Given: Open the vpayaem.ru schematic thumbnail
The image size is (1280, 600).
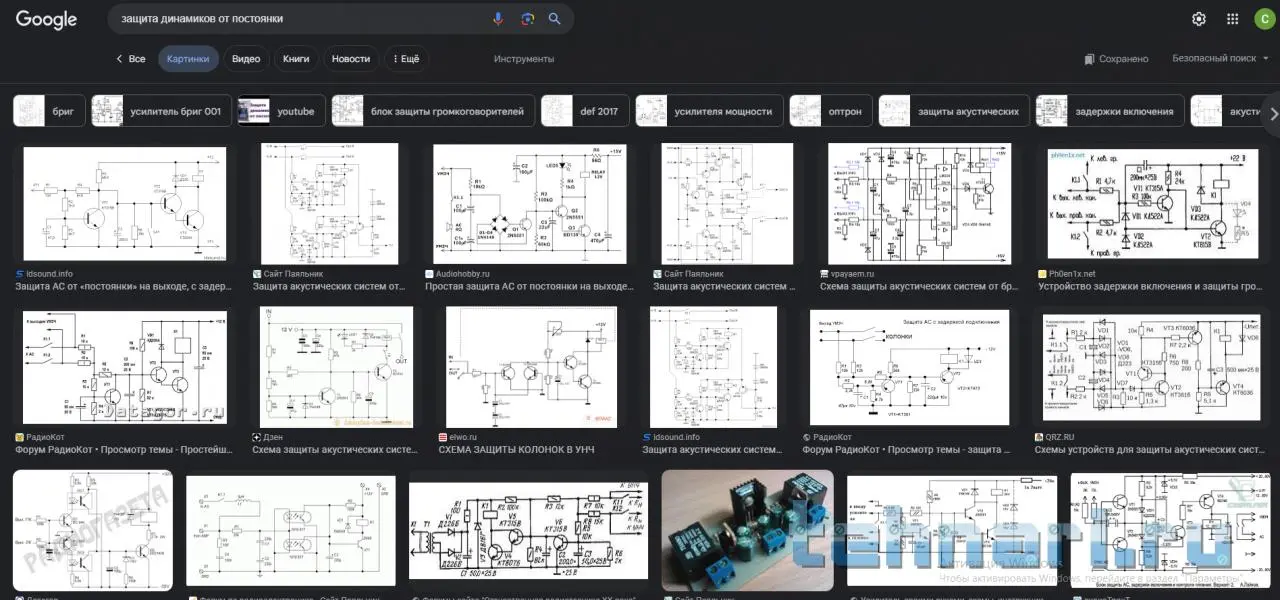Looking at the screenshot, I should coord(920,204).
